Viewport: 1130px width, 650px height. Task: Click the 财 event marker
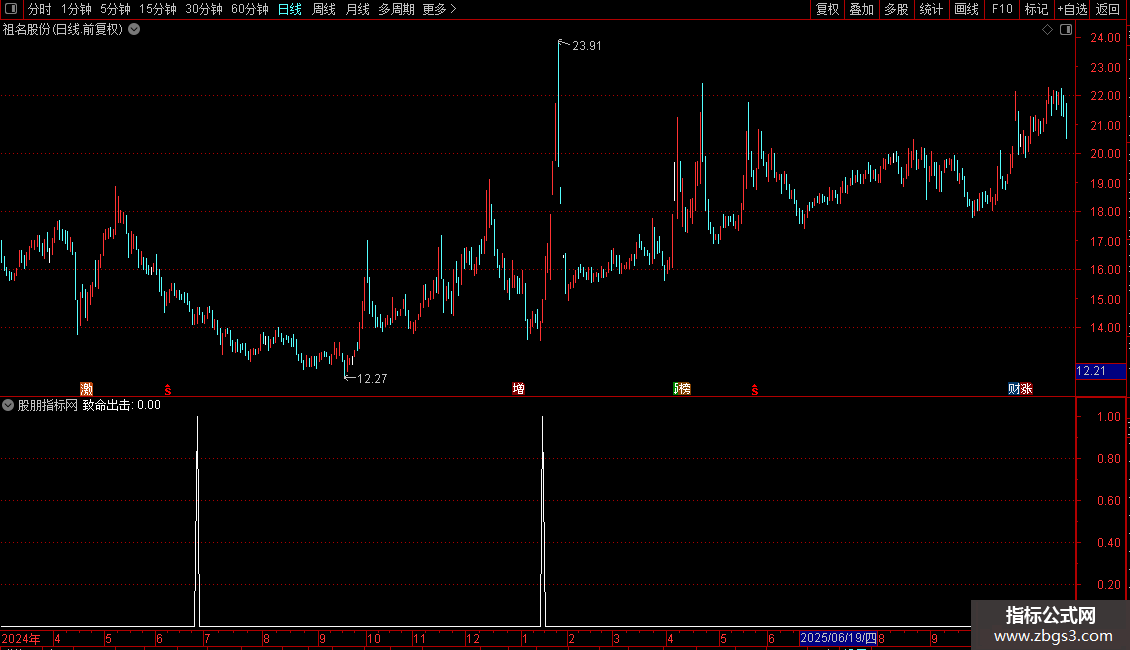coord(1013,389)
